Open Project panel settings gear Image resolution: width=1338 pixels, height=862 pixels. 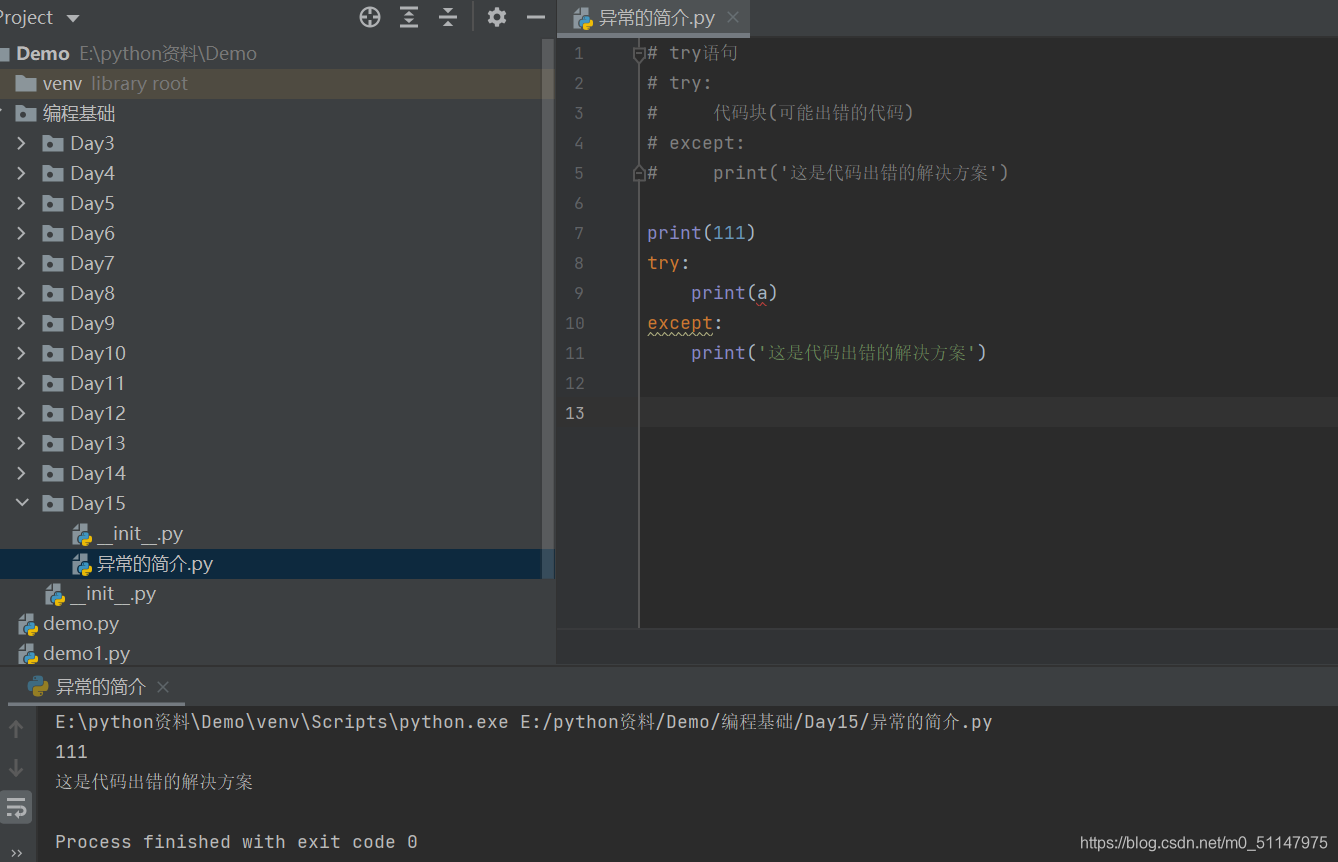497,17
